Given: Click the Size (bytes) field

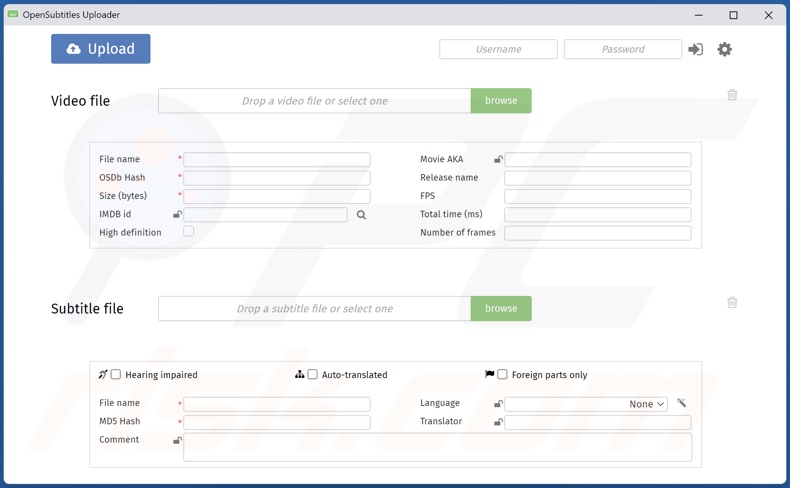Looking at the screenshot, I should 277,196.
